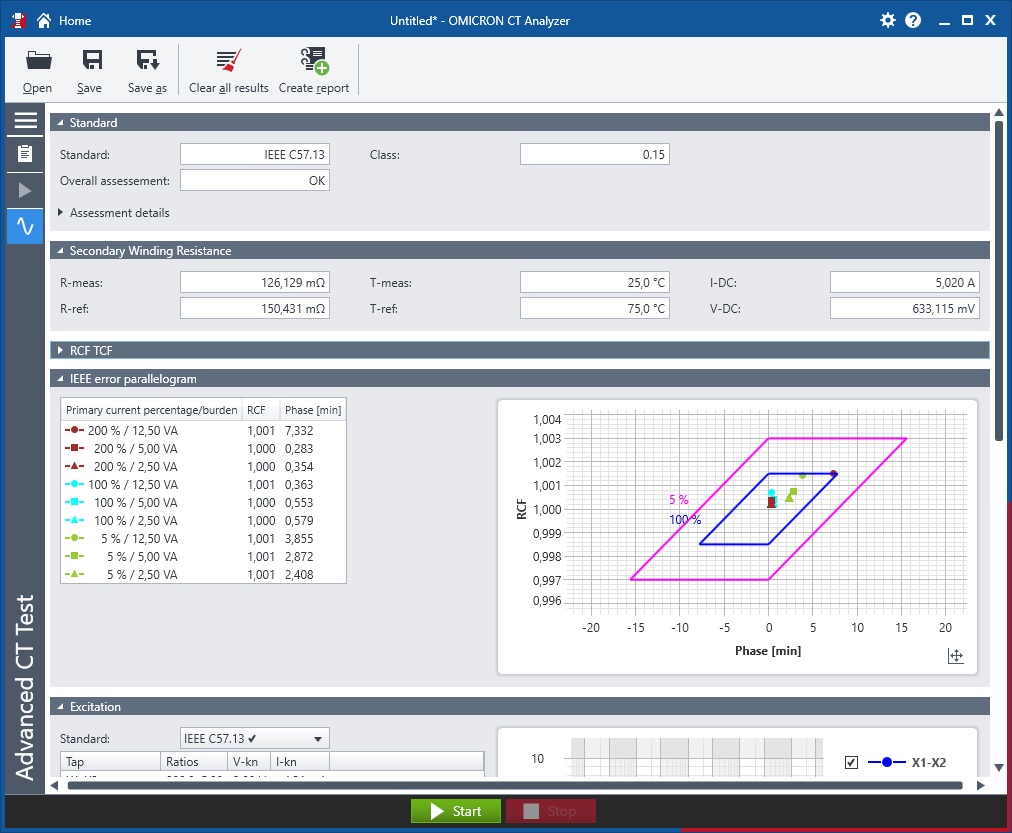1012x833 pixels.
Task: Click the V-DC 633,115 mV field
Action: (905, 308)
